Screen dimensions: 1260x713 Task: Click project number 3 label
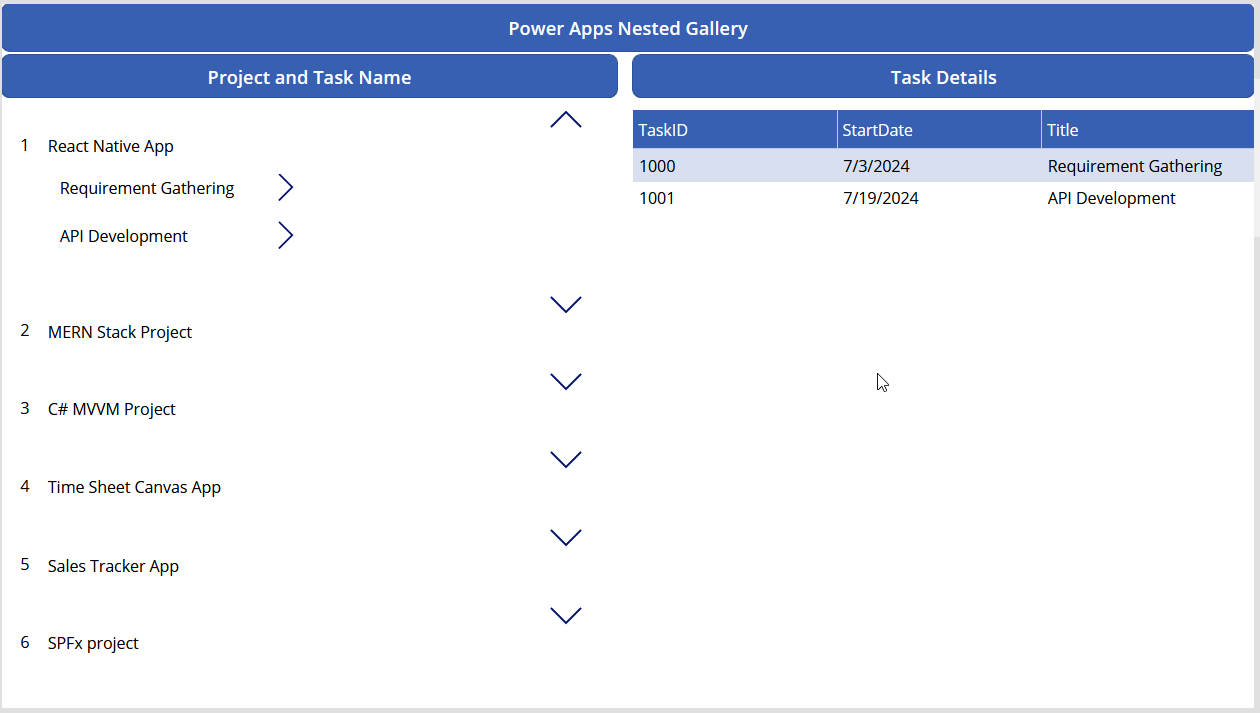coord(25,408)
